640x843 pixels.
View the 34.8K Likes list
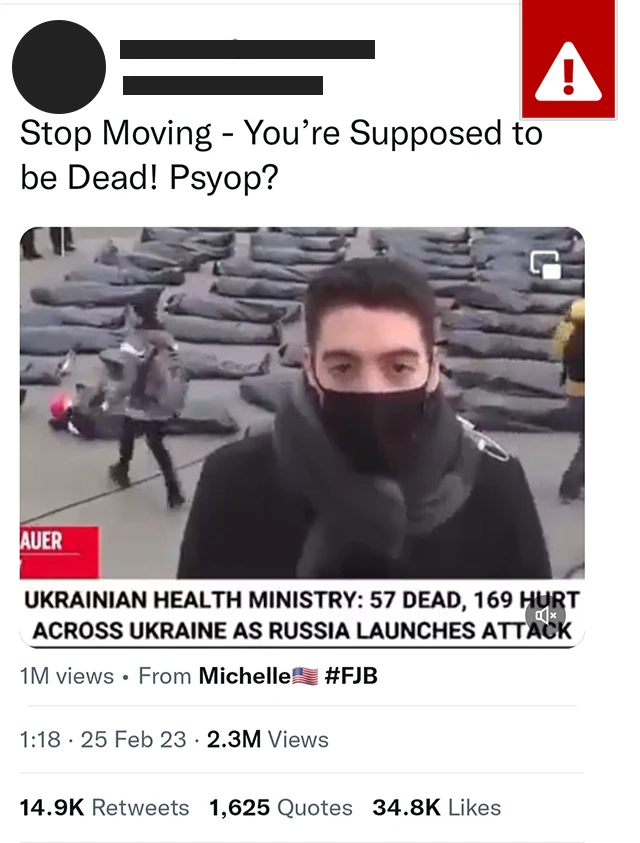[x=437, y=808]
